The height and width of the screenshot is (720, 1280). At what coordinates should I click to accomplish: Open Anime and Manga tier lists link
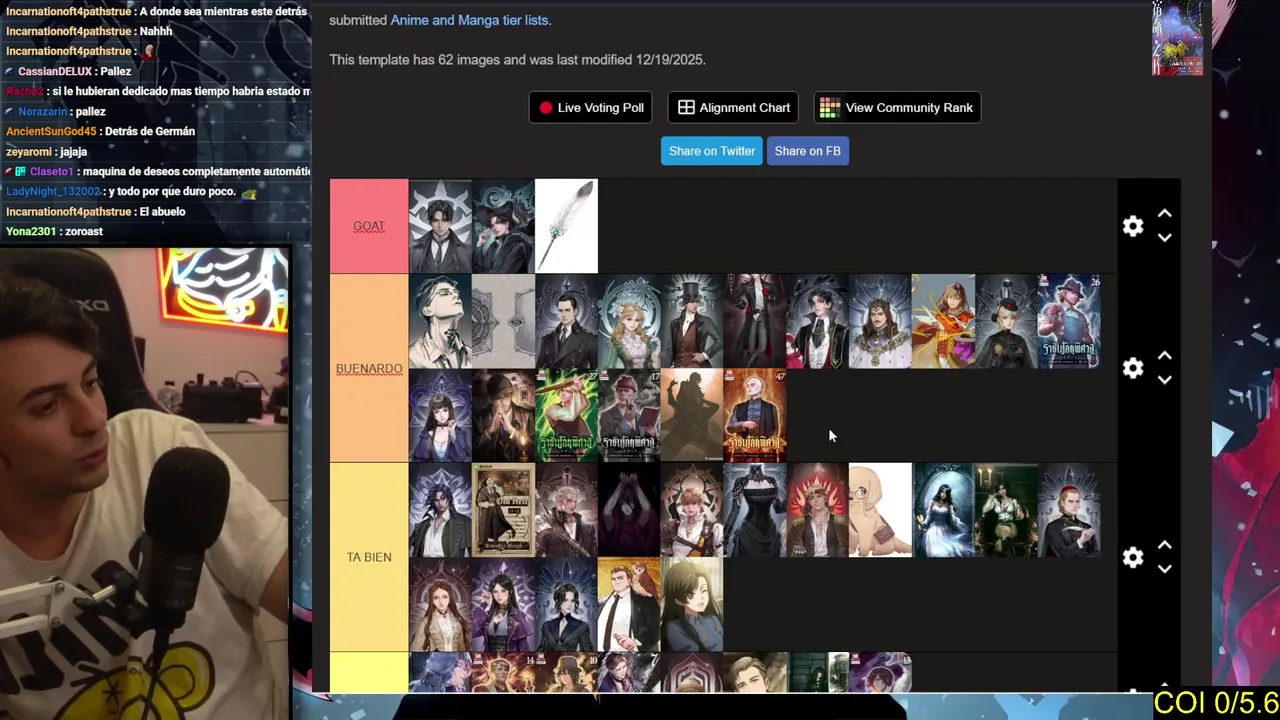tap(470, 20)
